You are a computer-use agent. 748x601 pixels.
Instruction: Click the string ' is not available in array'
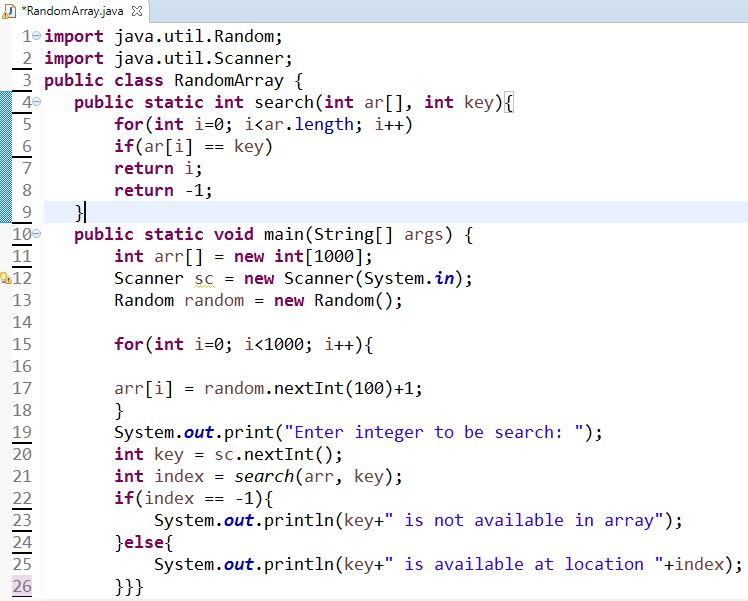coord(524,520)
